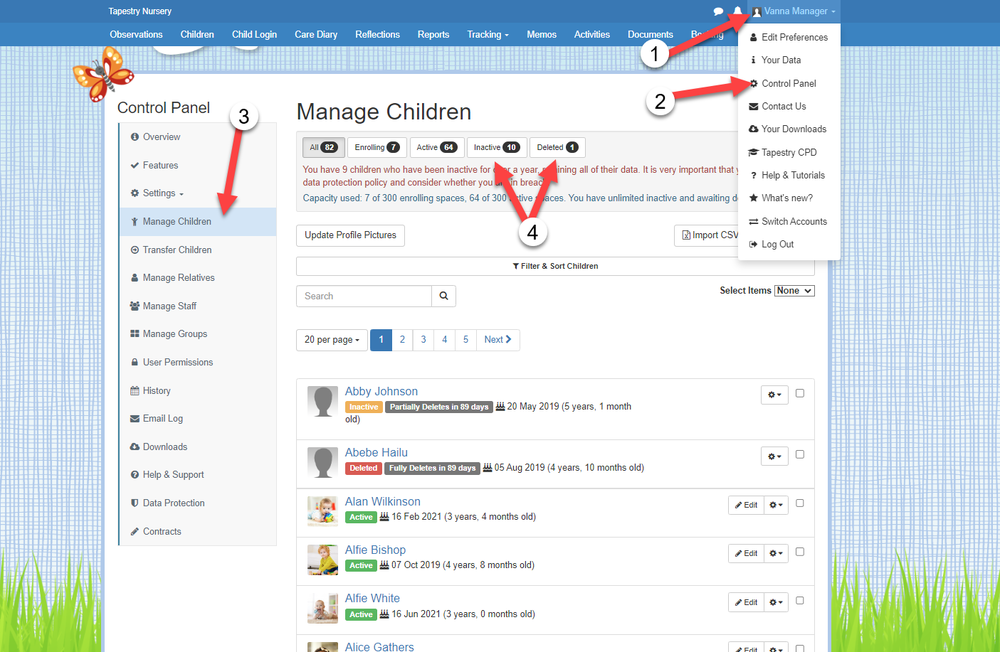Screen dimensions: 1000x652
Task: Switch to the Deleted children tab
Action: tap(557, 147)
